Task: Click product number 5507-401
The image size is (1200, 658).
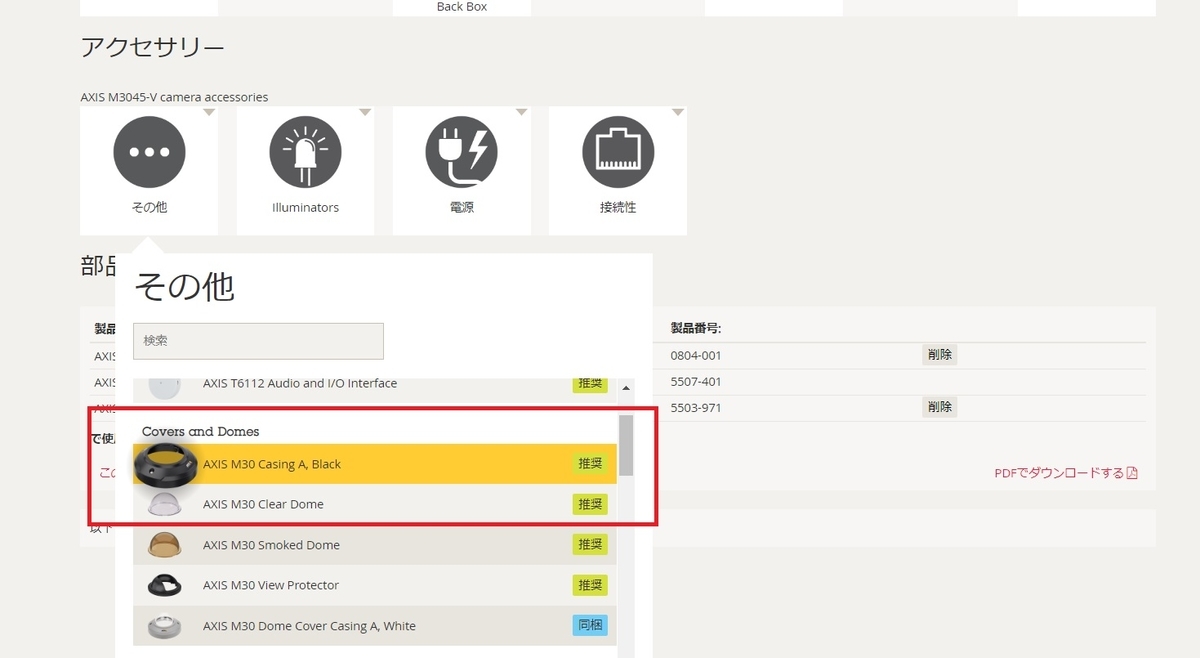Action: 696,381
